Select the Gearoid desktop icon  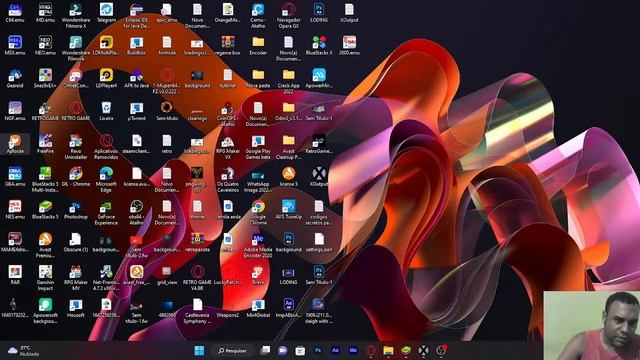[x=15, y=78]
